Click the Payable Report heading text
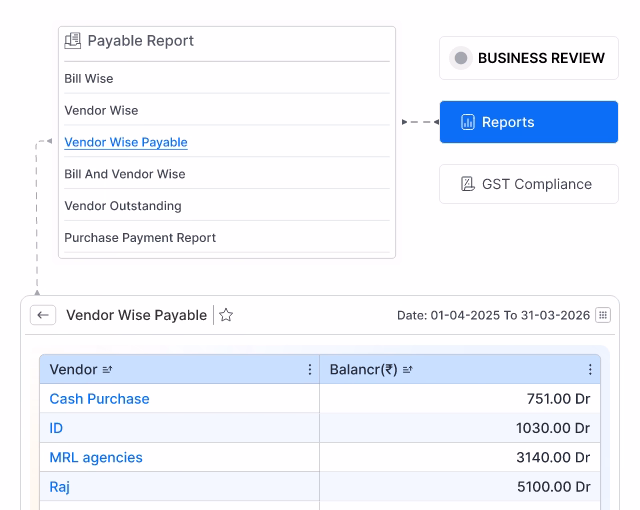 click(x=140, y=41)
